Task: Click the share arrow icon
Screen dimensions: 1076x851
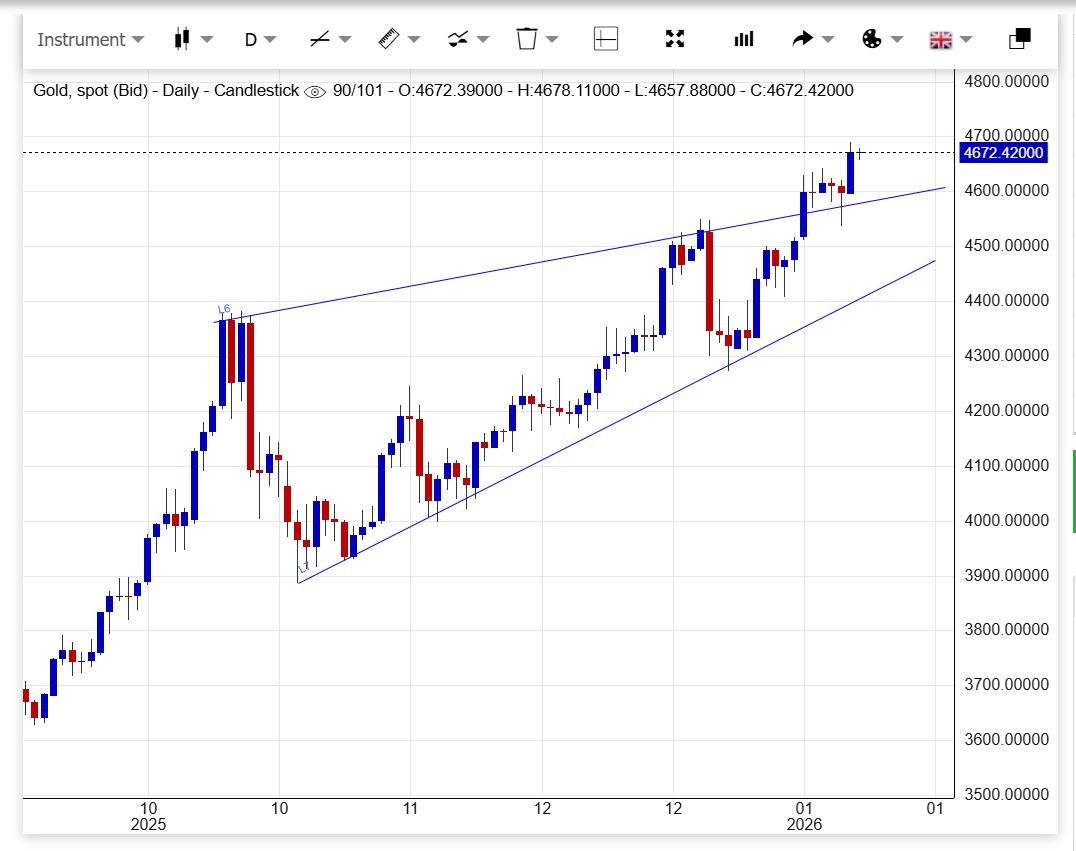Action: [x=802, y=39]
